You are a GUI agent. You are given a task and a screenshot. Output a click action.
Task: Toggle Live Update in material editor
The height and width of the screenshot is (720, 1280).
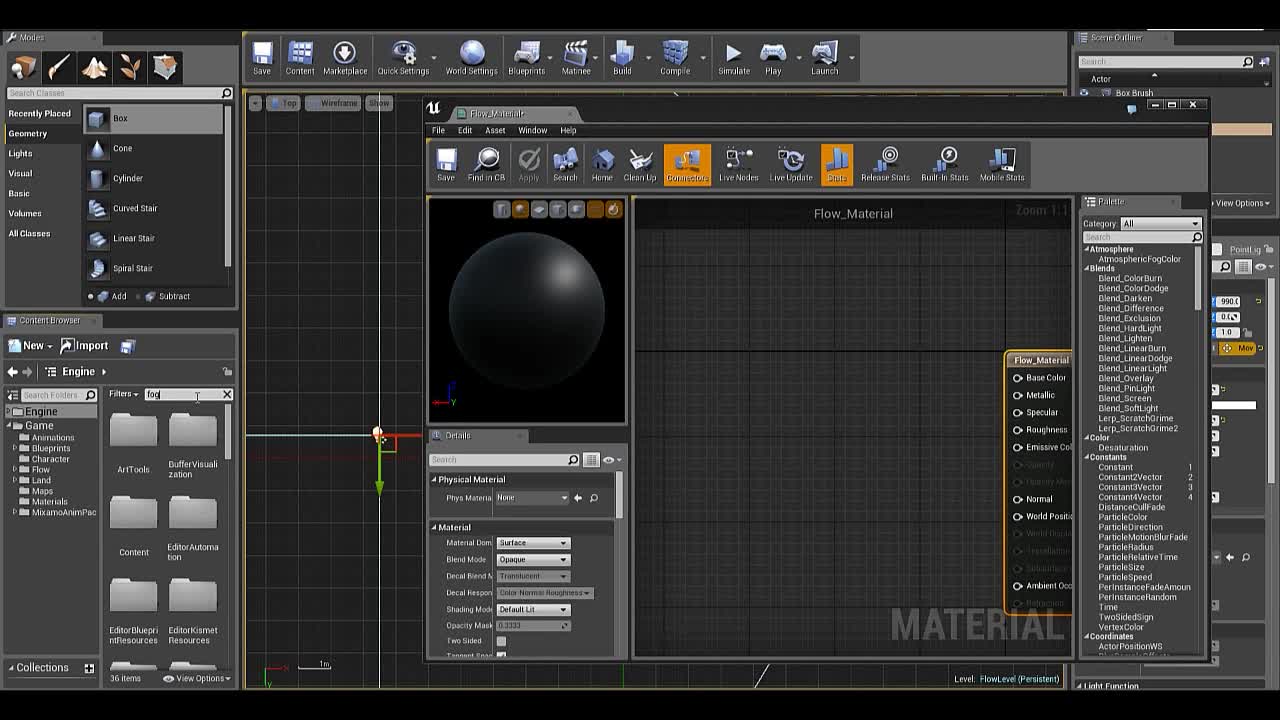[x=791, y=165]
